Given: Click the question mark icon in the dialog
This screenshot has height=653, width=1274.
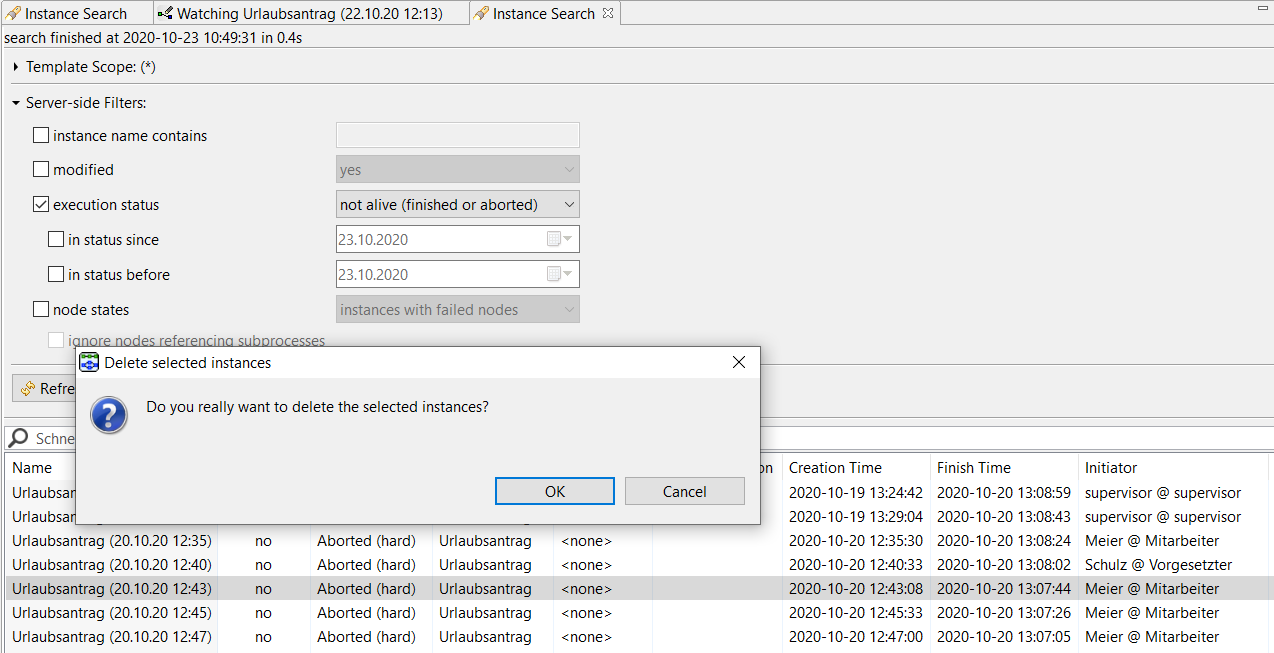Looking at the screenshot, I should pyautogui.click(x=109, y=414).
